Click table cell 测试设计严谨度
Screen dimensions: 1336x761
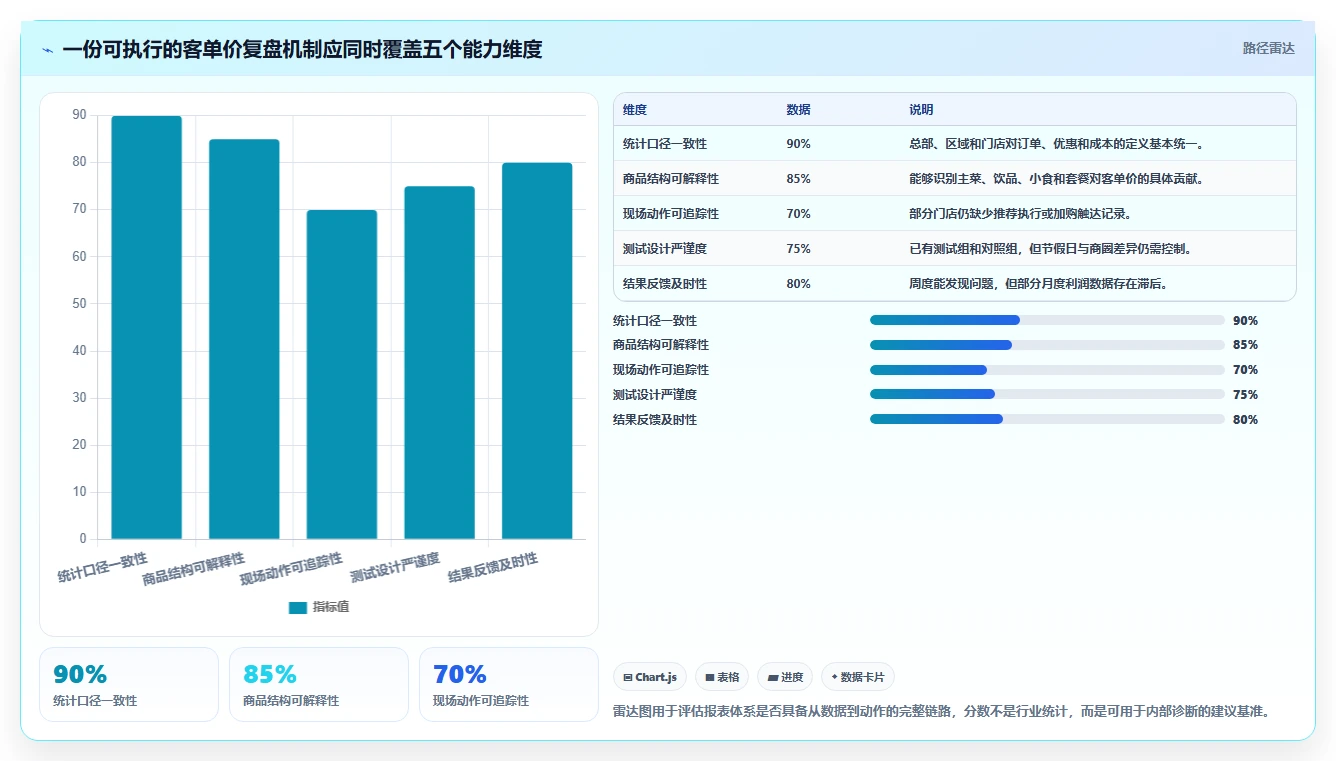click(665, 249)
